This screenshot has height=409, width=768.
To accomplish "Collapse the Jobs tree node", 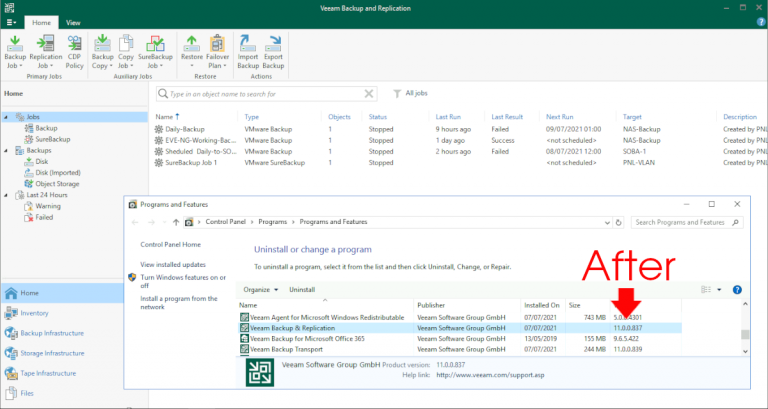I will point(6,117).
